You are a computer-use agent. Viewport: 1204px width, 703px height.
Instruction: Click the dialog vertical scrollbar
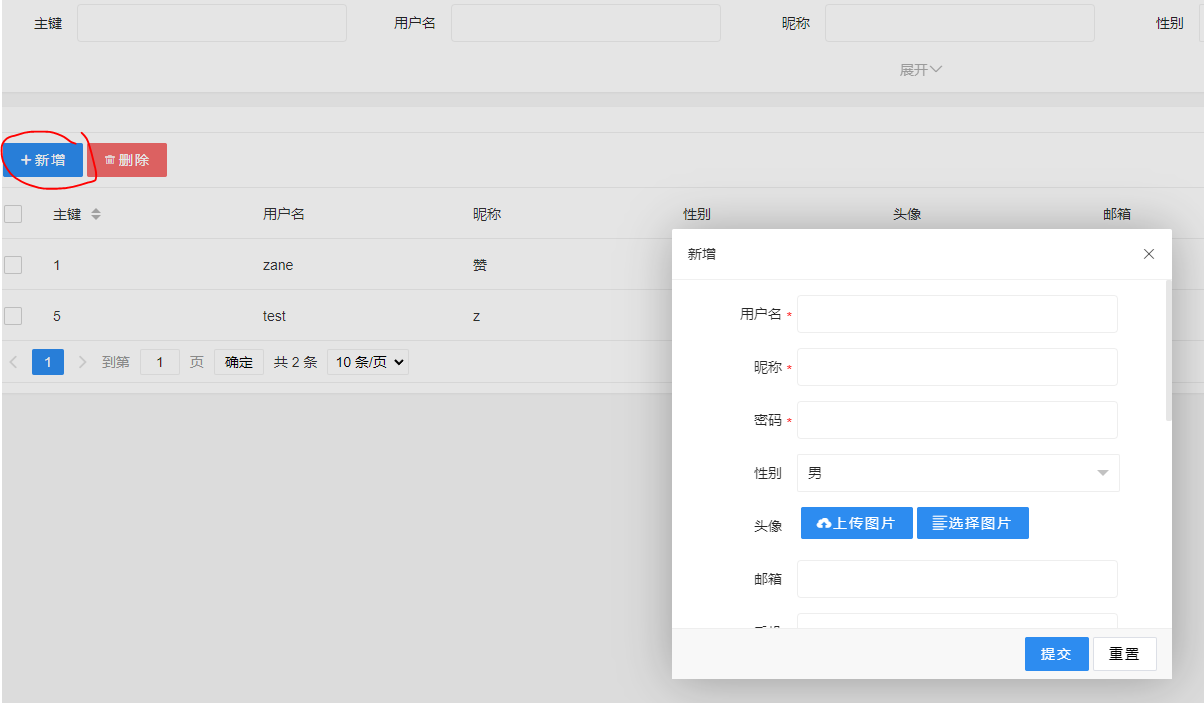1168,350
